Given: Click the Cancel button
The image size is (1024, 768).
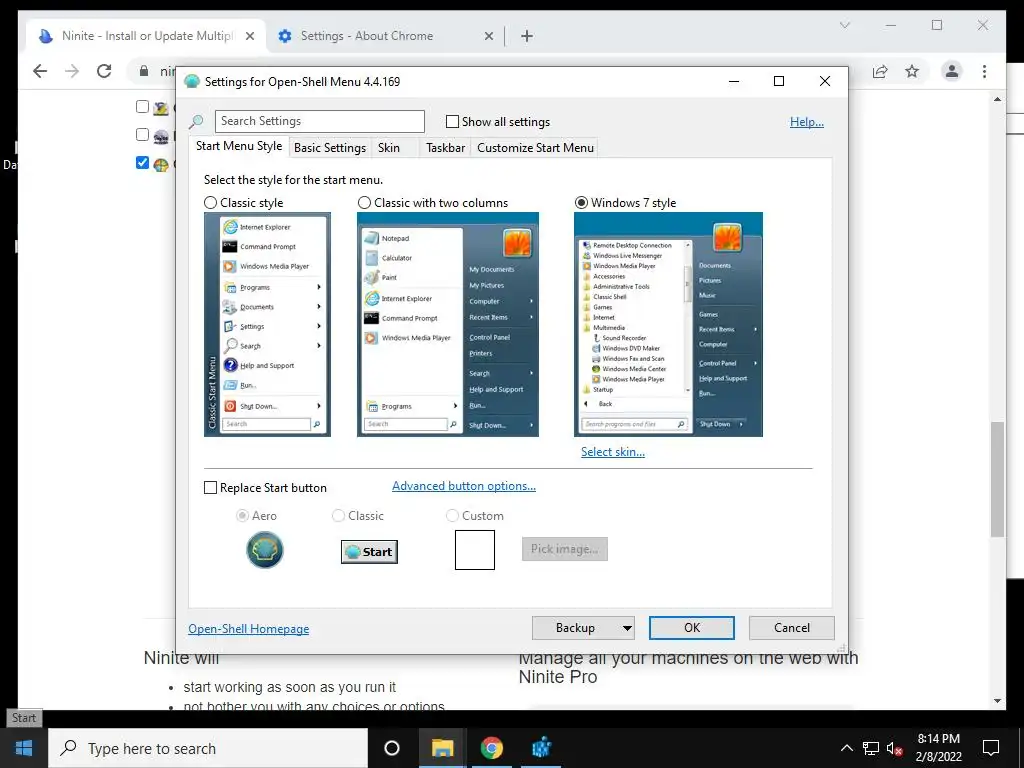Looking at the screenshot, I should [x=792, y=628].
